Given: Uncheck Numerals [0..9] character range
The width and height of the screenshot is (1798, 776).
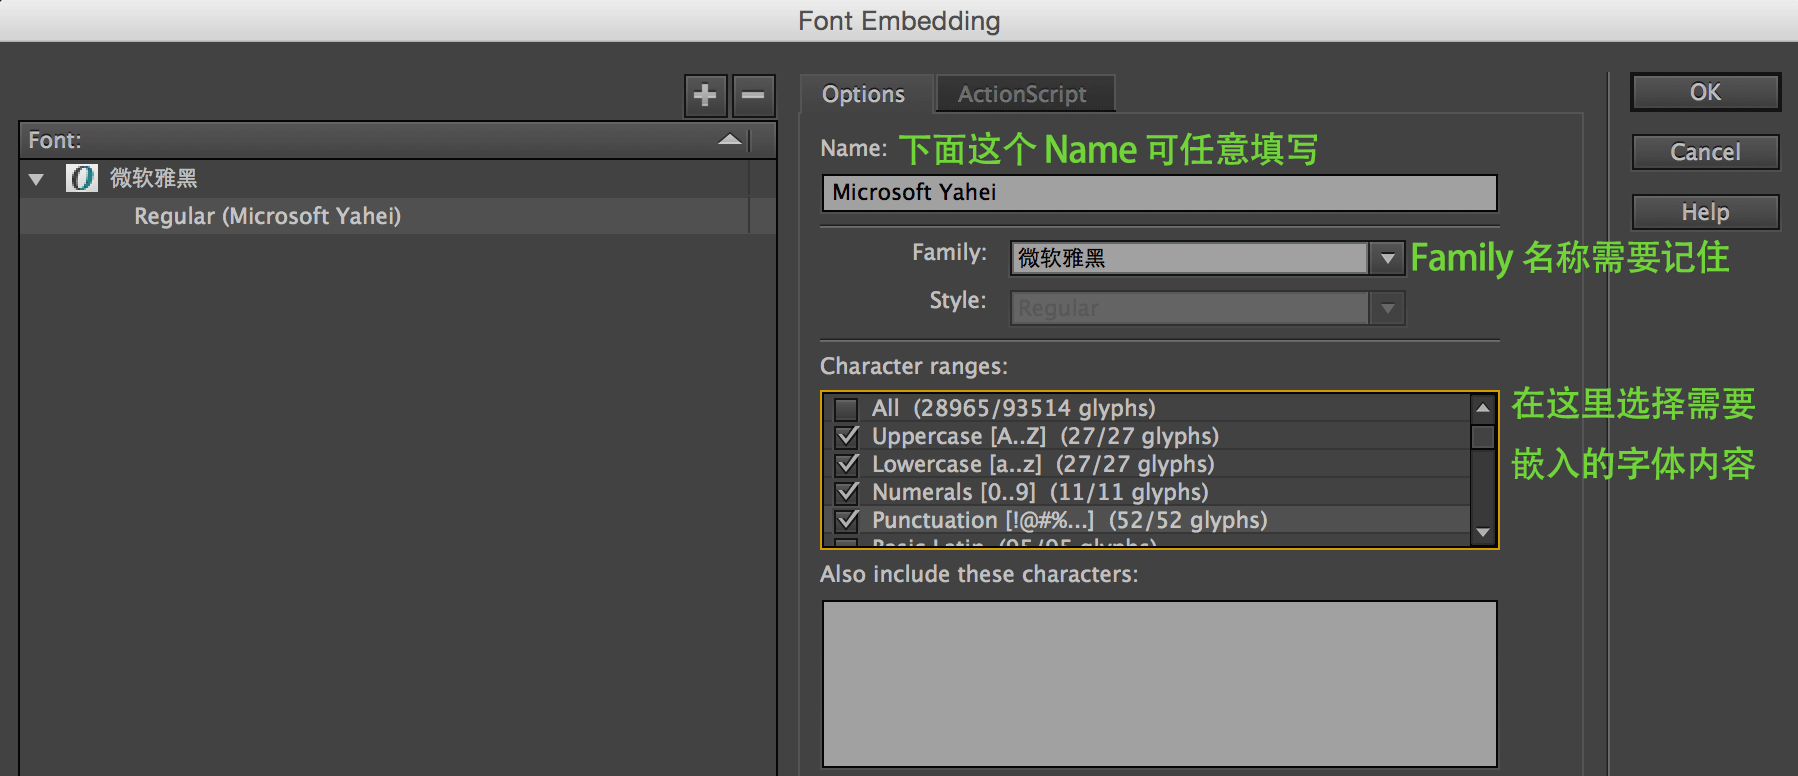Looking at the screenshot, I should (847, 492).
